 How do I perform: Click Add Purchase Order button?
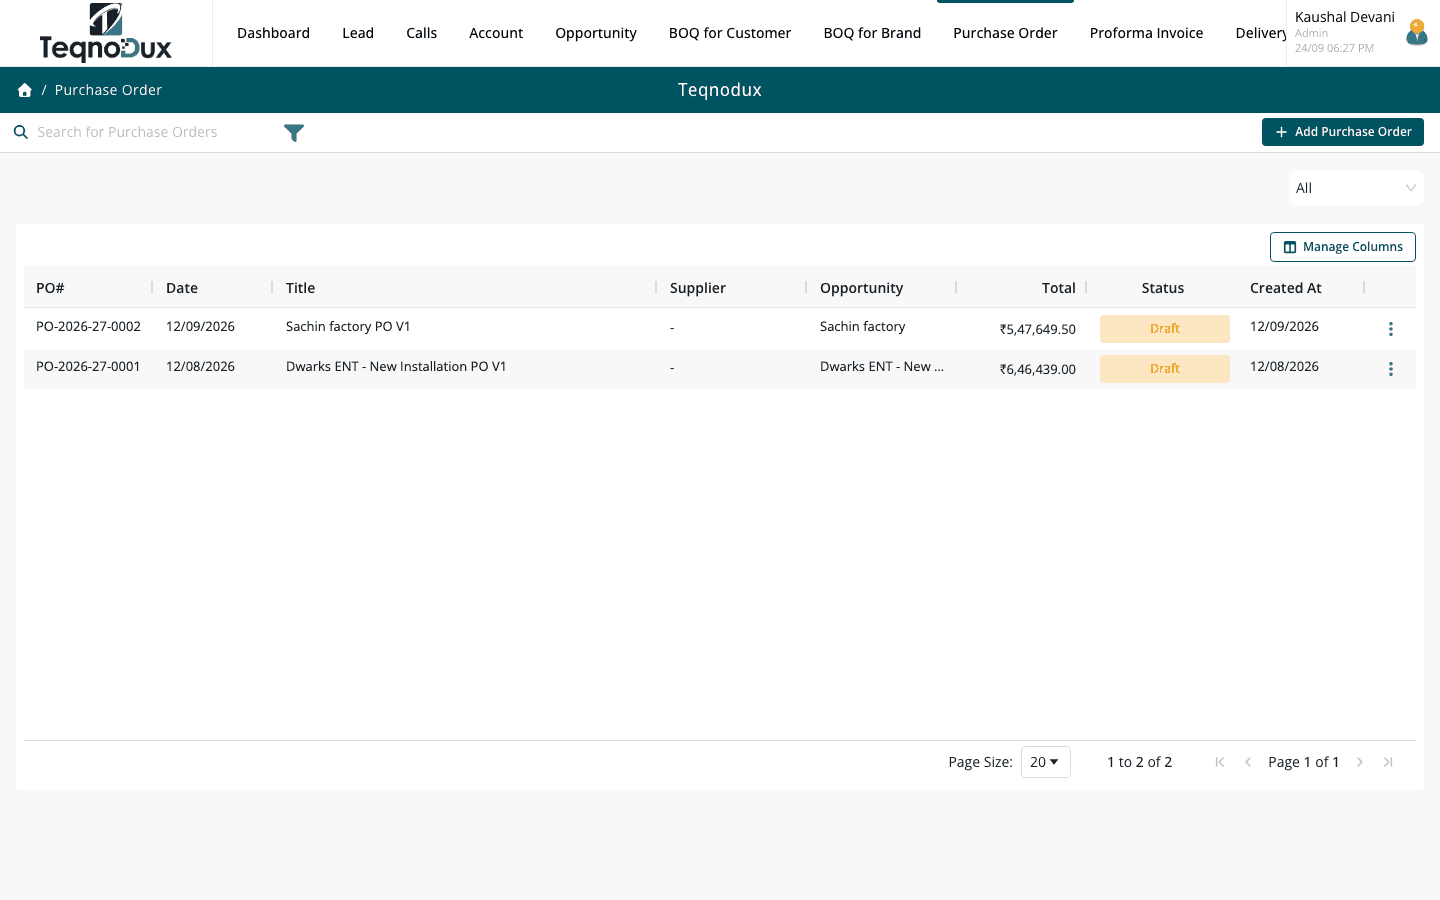(1343, 132)
